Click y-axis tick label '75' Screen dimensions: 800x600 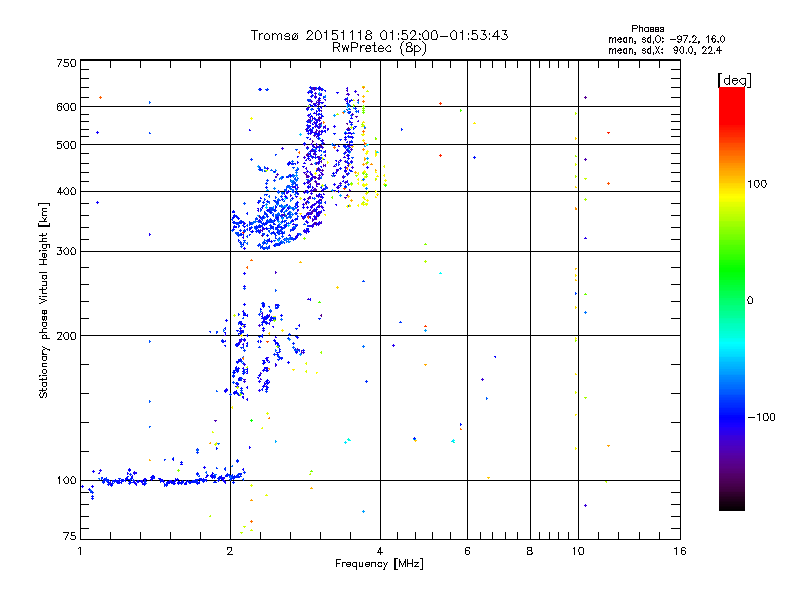(x=70, y=536)
